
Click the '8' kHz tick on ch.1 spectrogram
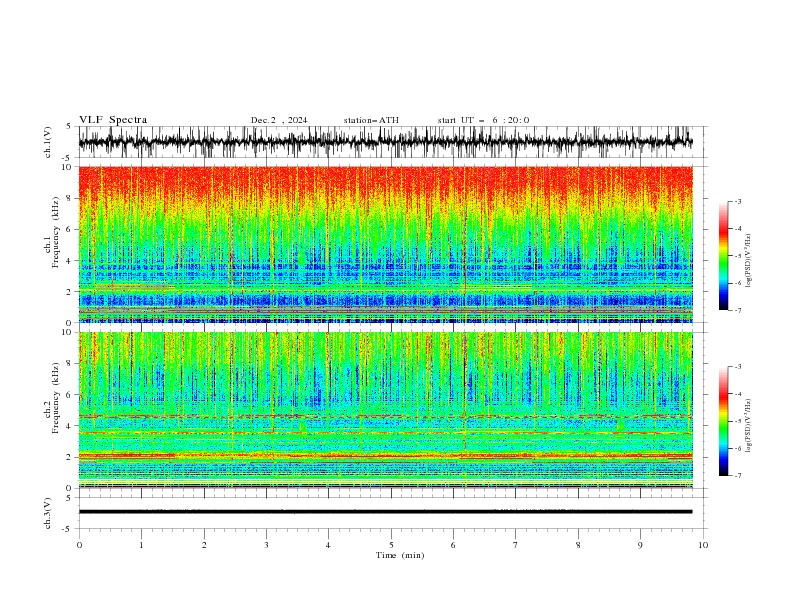pyautogui.click(x=71, y=198)
